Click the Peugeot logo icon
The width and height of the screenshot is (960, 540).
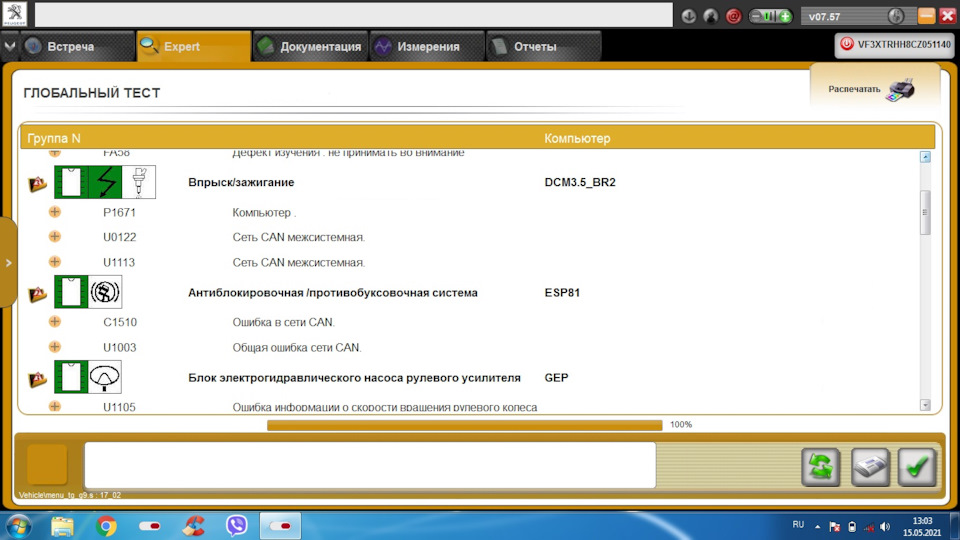15,14
